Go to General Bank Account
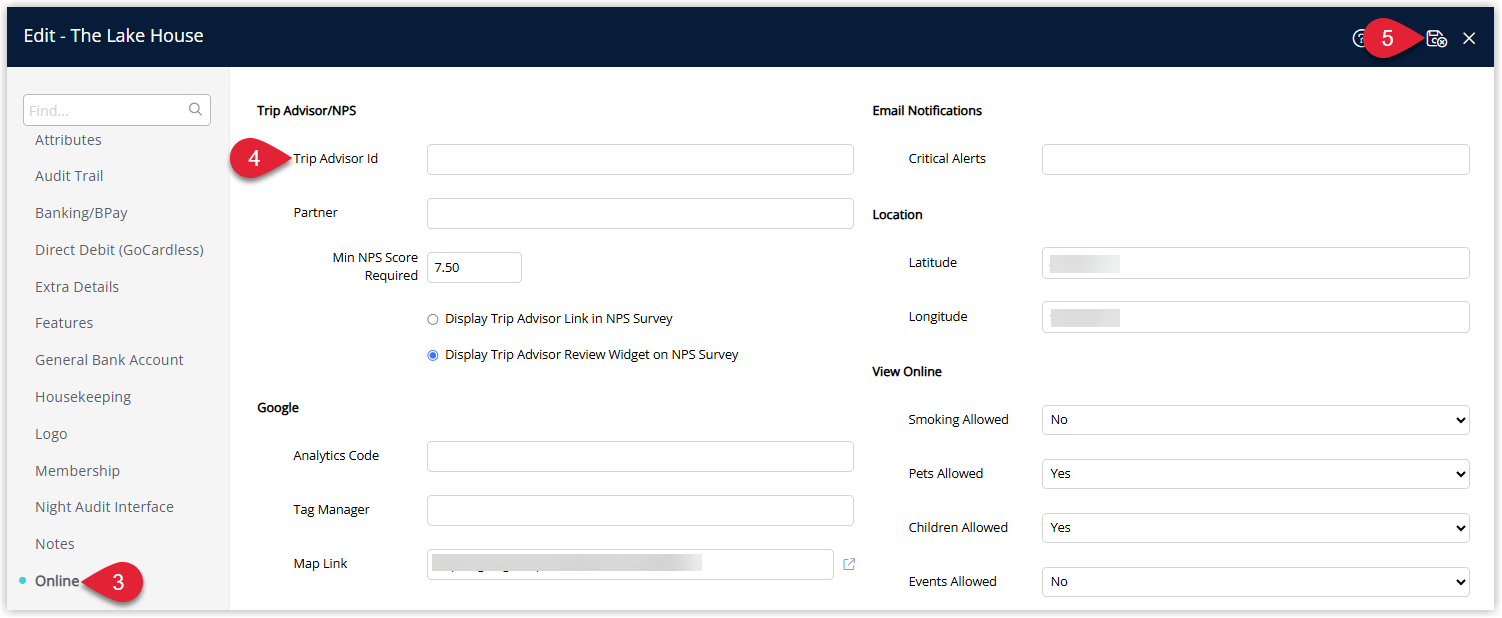1502x618 pixels. (x=109, y=360)
